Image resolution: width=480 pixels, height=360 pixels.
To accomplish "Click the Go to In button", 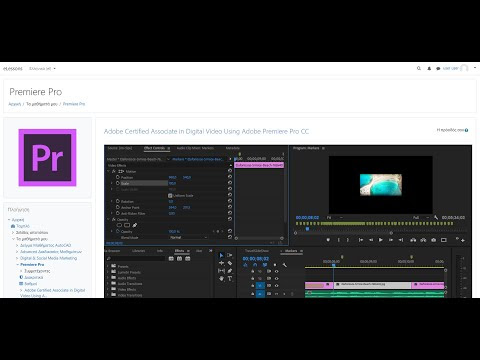I will click(x=361, y=240).
